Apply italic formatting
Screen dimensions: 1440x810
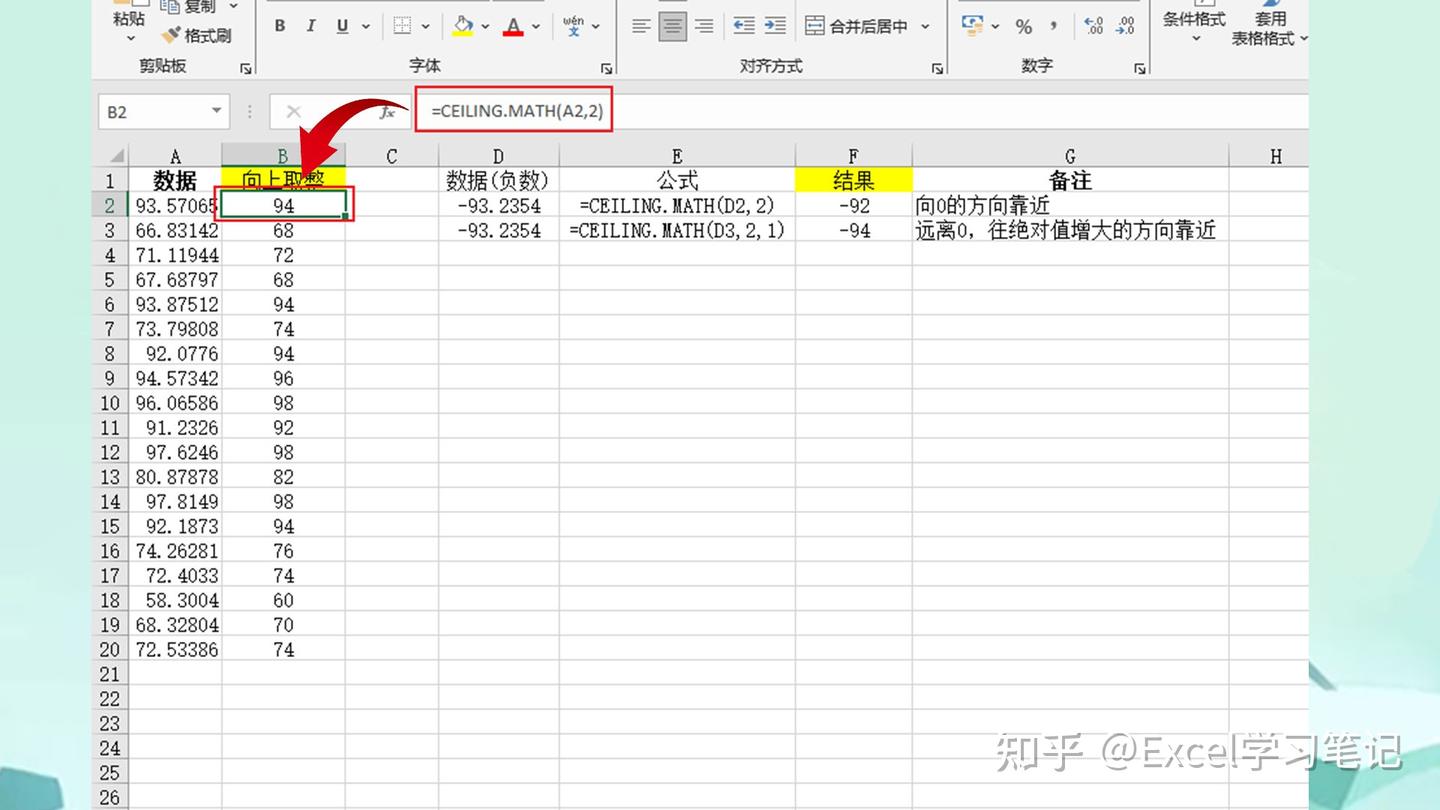coord(311,26)
